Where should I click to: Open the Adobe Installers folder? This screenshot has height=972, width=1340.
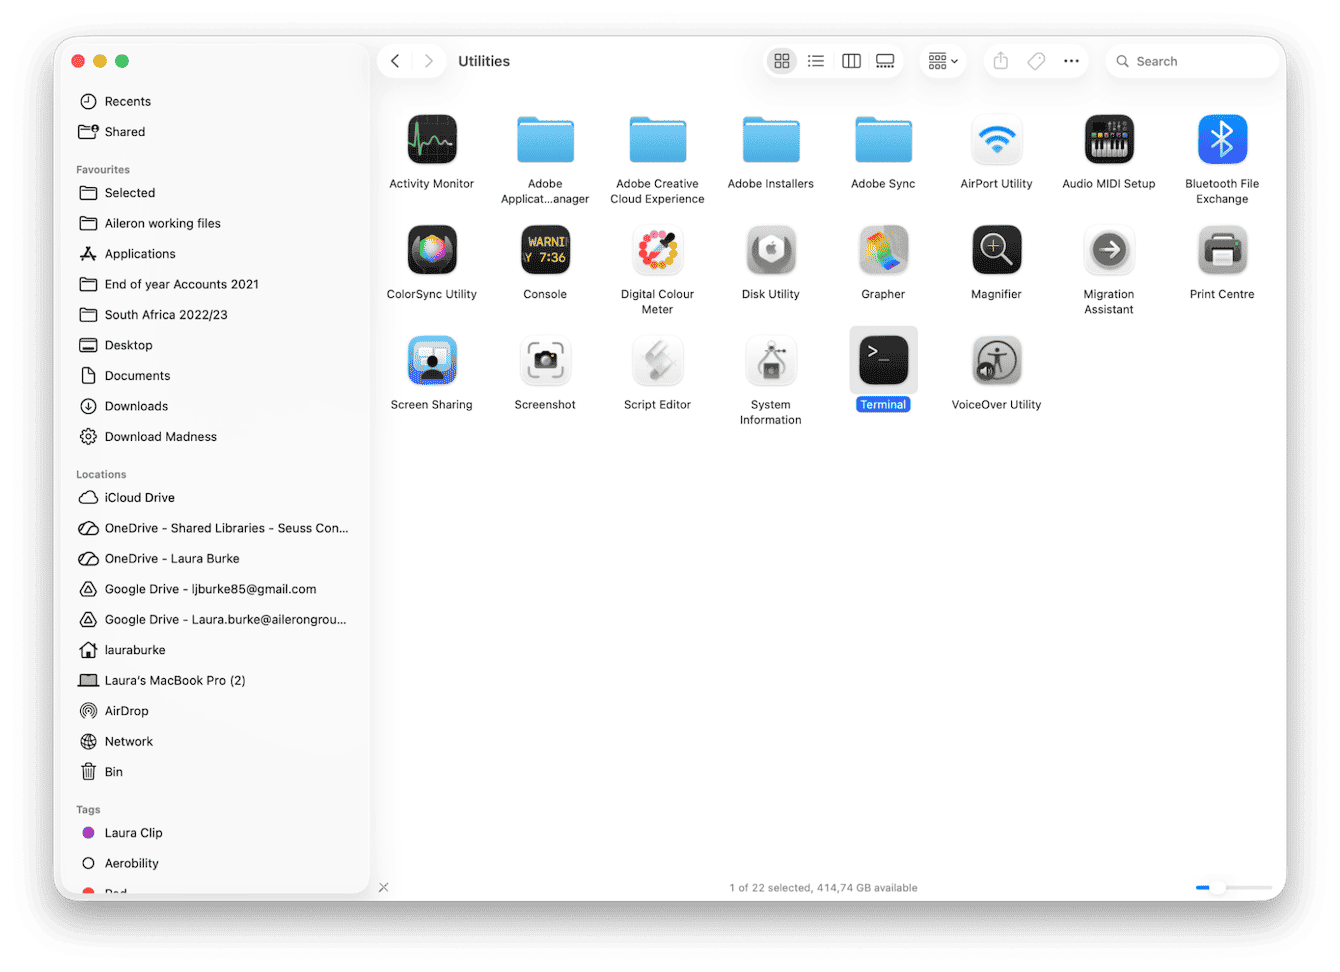point(770,139)
